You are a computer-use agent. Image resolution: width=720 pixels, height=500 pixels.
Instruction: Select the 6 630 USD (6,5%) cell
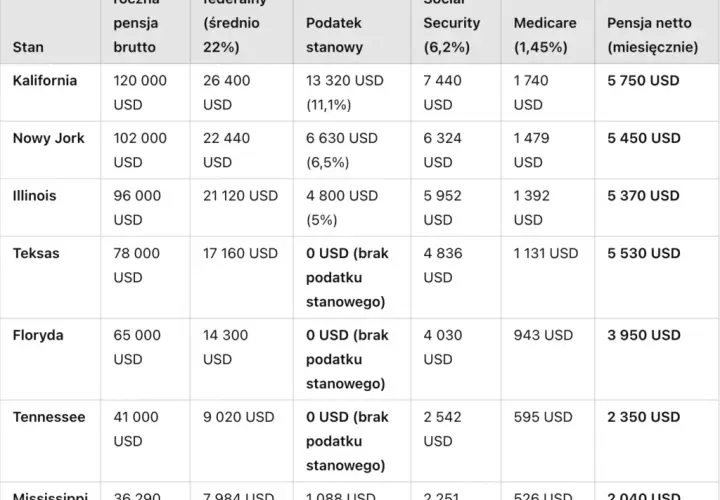pyautogui.click(x=342, y=150)
